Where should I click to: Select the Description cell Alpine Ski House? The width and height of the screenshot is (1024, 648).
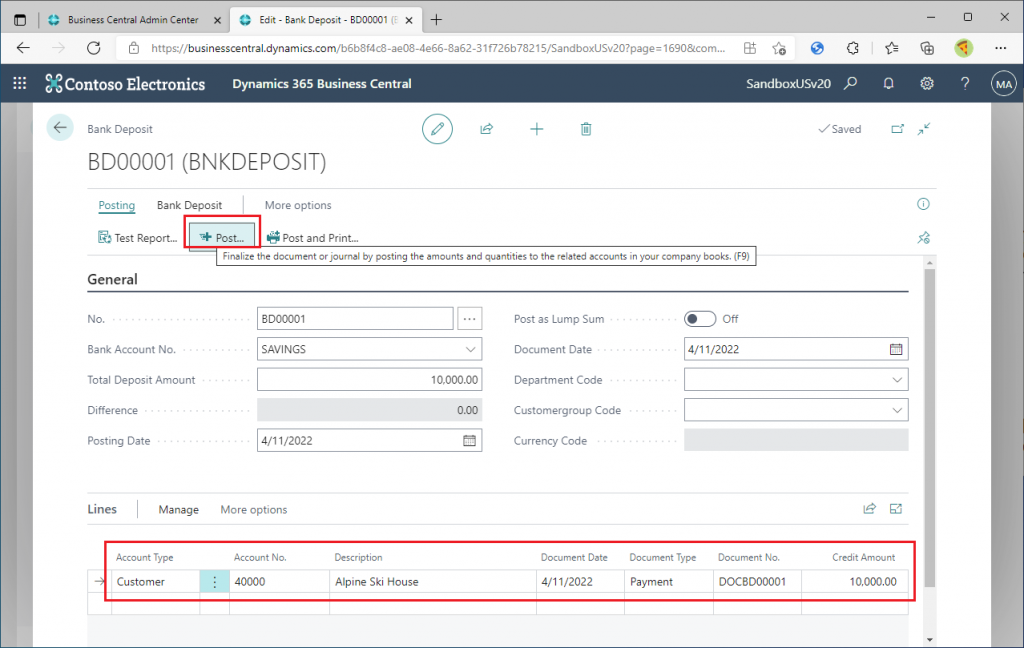433,581
